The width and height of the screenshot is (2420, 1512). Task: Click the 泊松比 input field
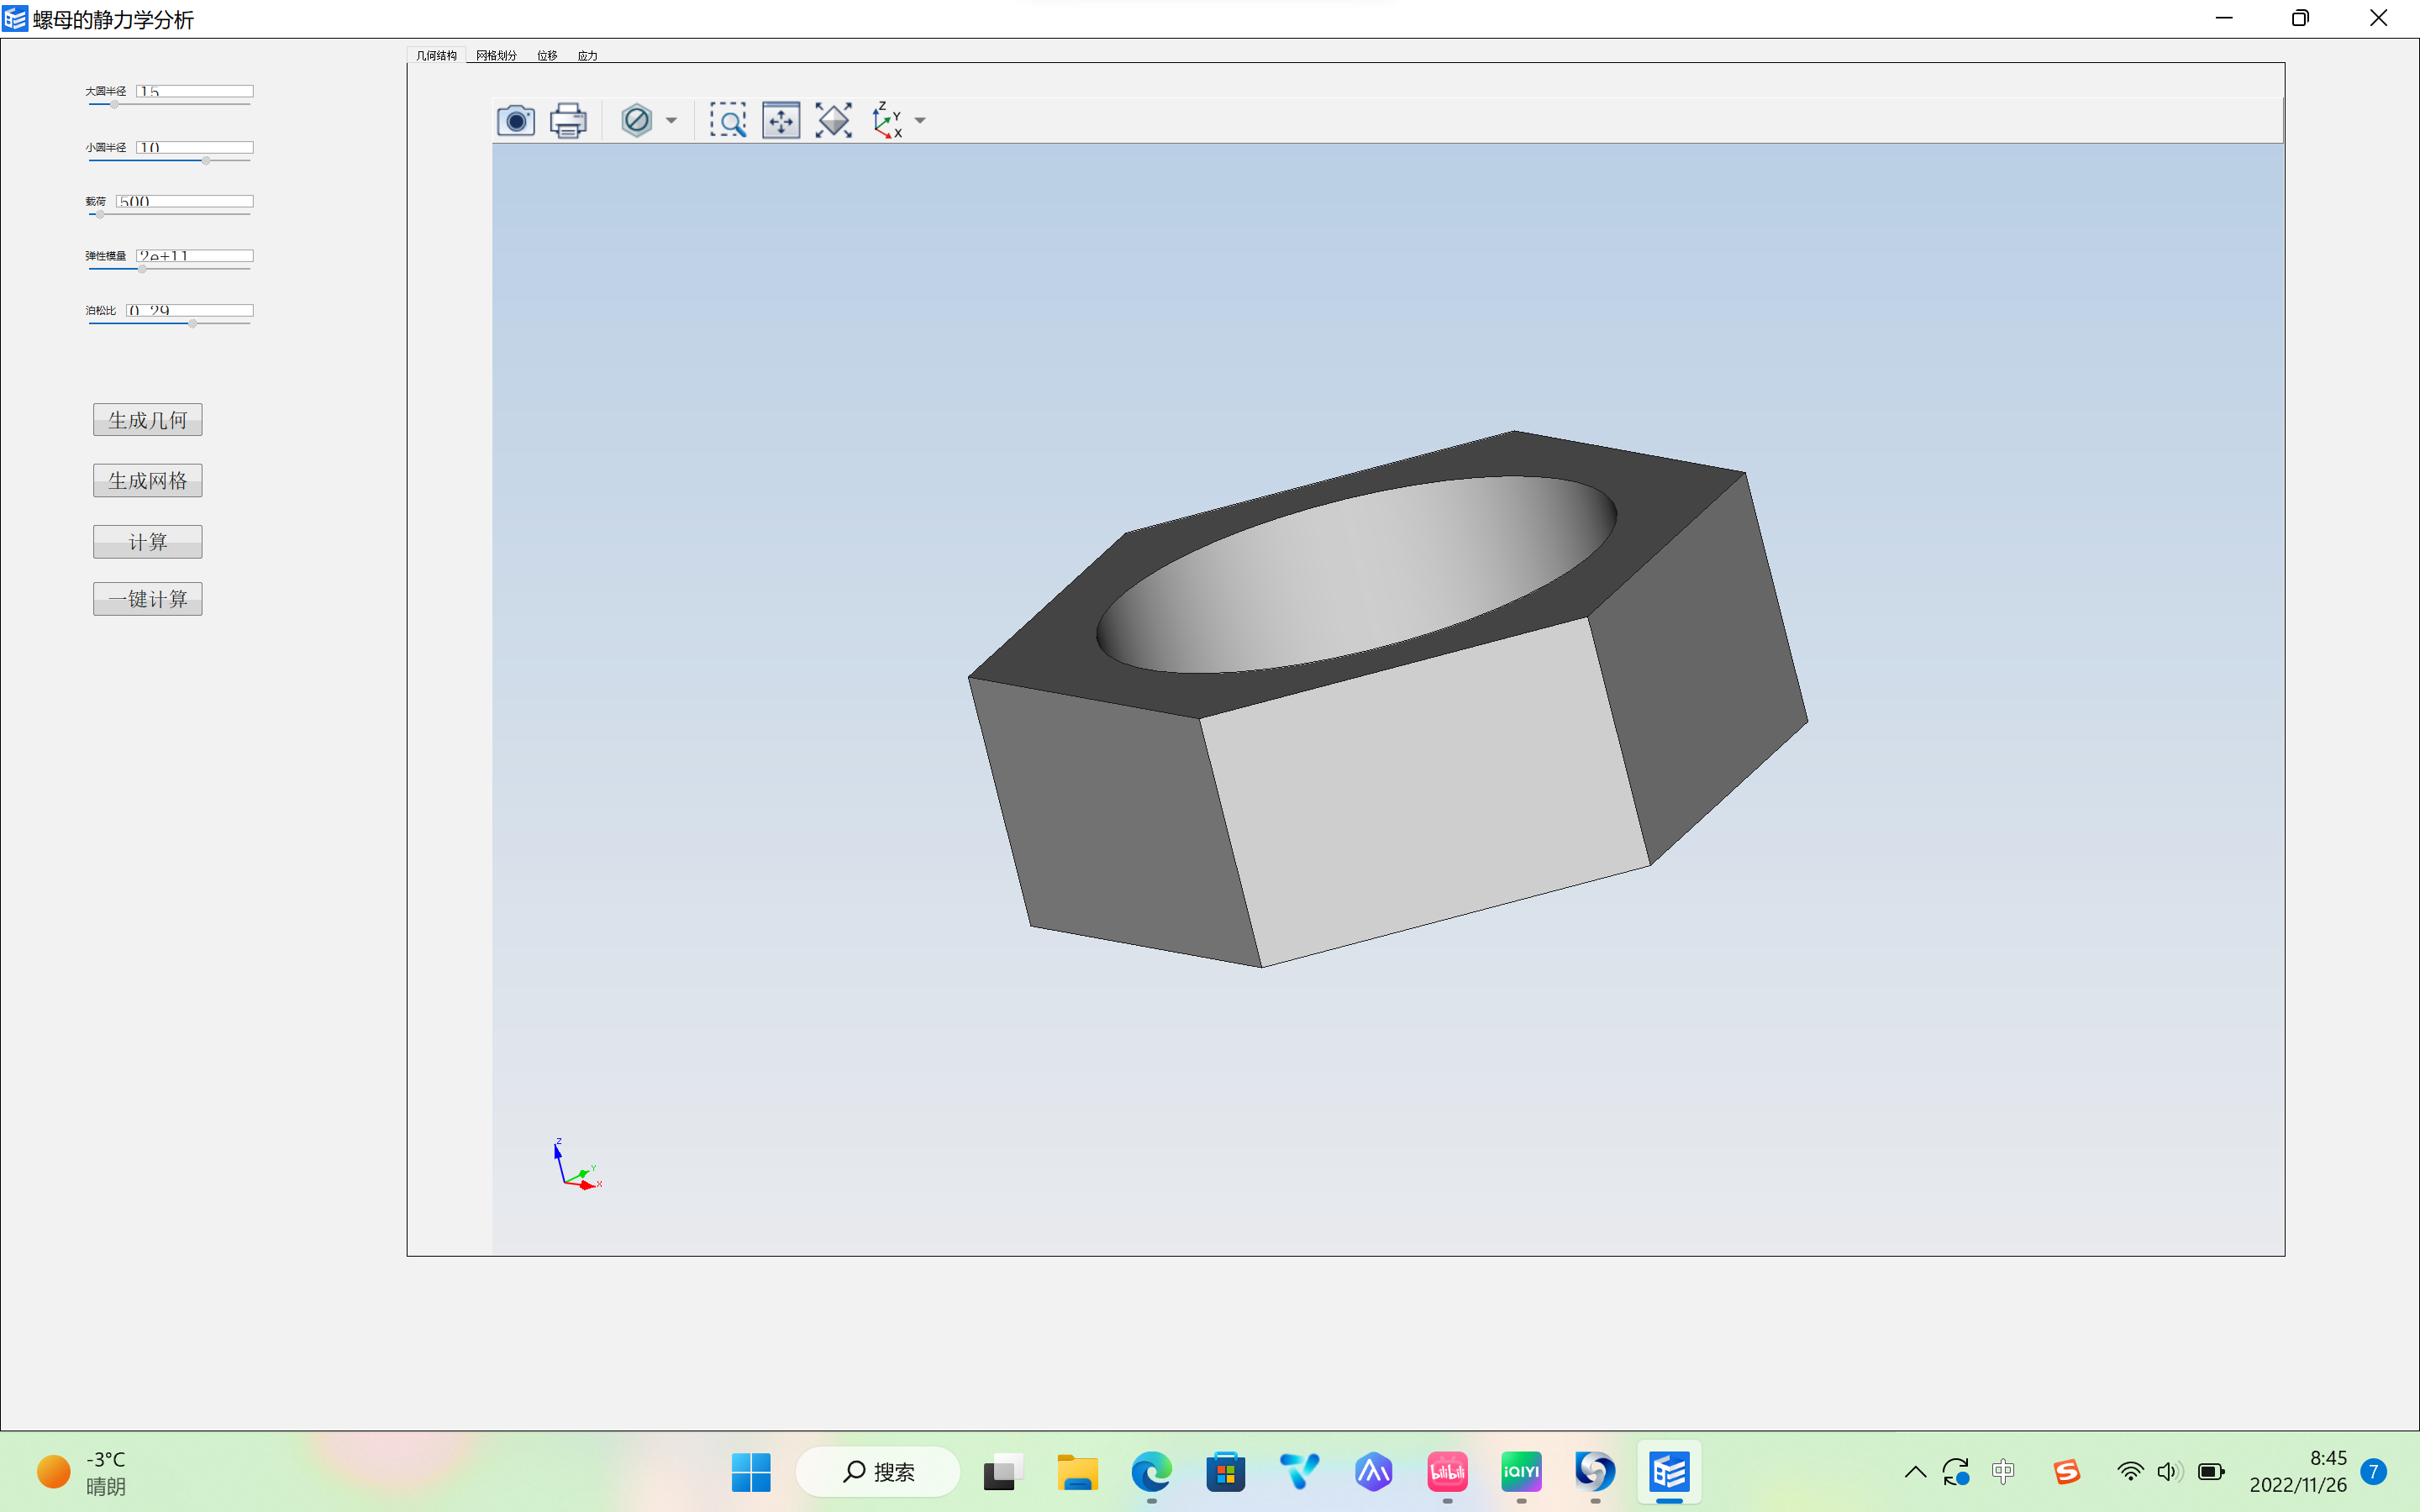click(x=190, y=310)
